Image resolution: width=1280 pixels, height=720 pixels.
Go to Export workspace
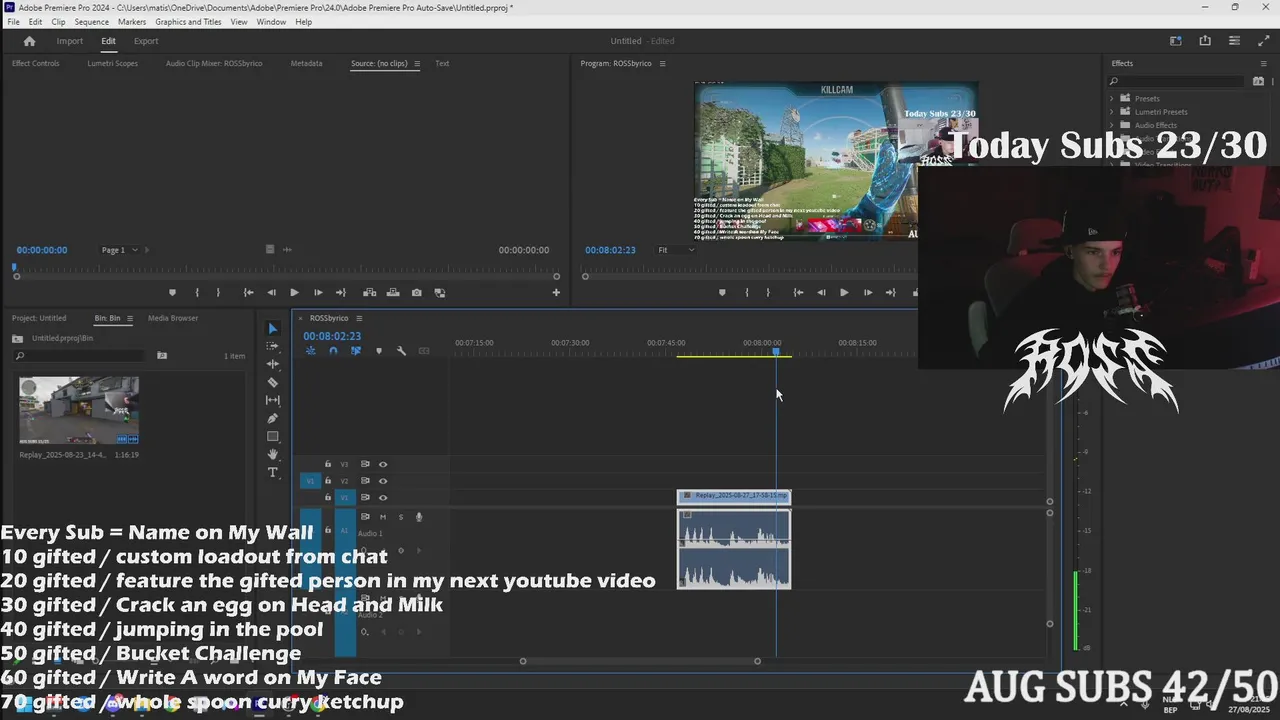pyautogui.click(x=146, y=41)
